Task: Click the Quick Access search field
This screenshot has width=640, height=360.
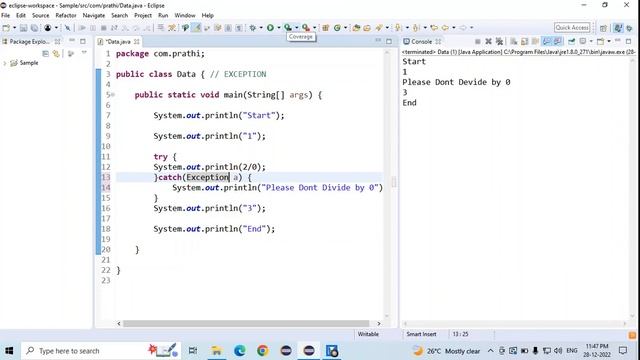Action: (x=572, y=28)
